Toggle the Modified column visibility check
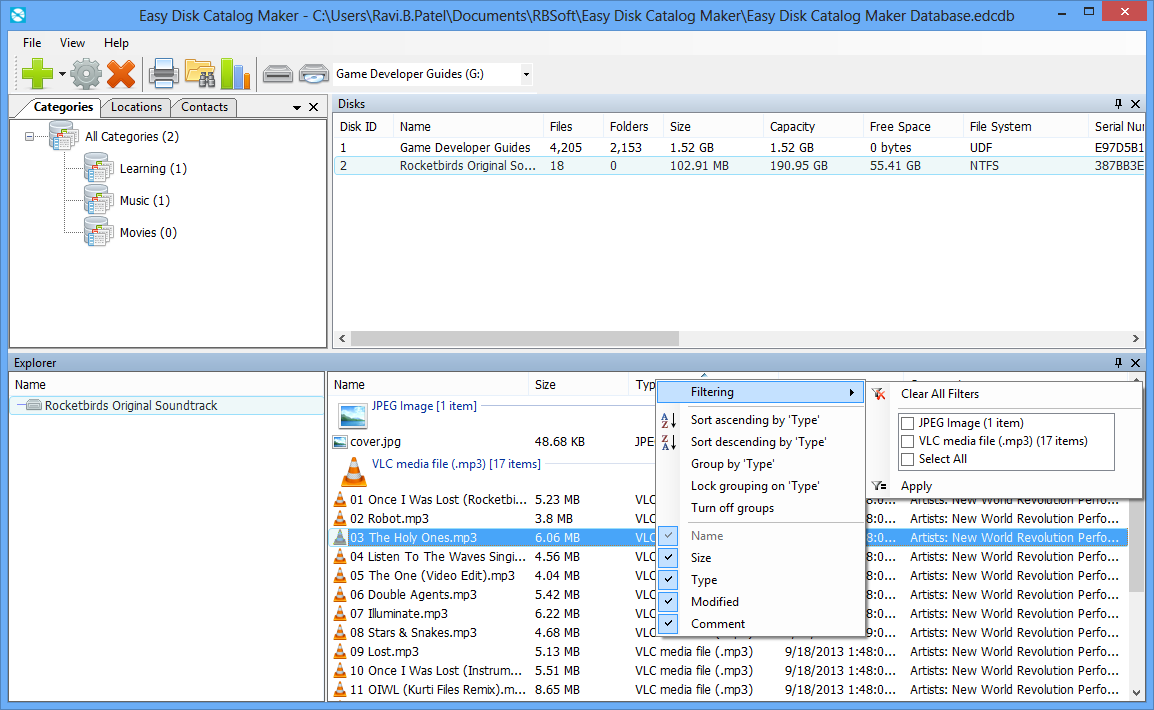 click(x=668, y=602)
